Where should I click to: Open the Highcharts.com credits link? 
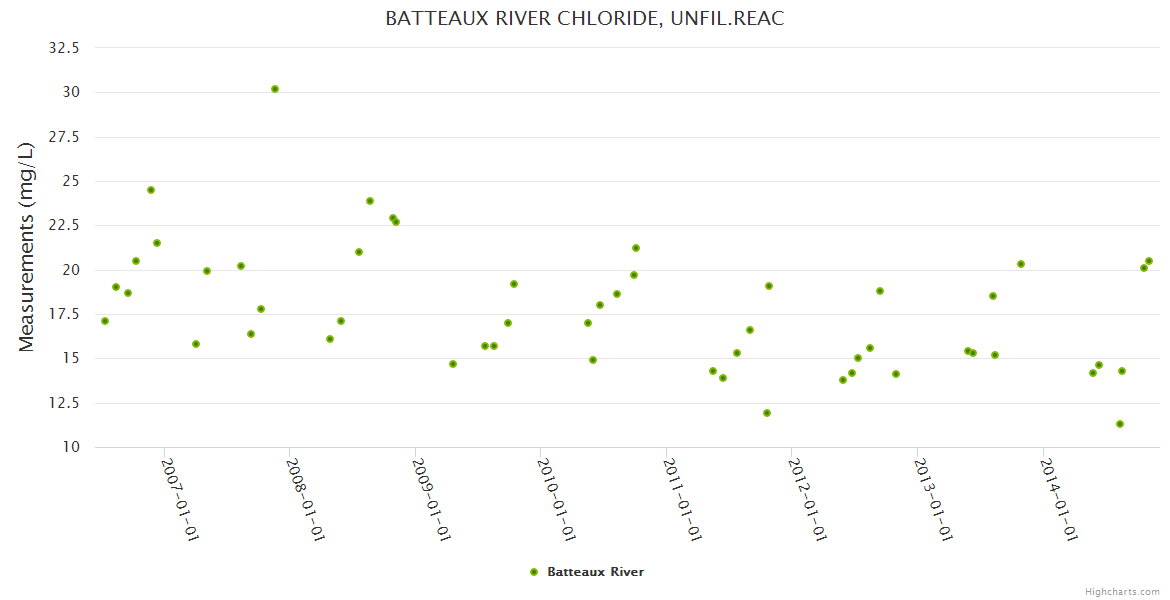1122,591
